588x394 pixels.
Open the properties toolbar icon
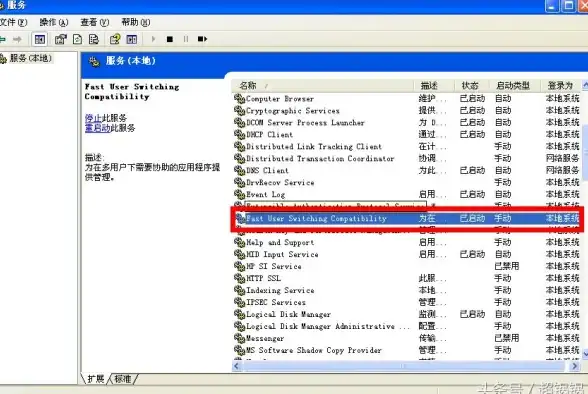point(60,39)
